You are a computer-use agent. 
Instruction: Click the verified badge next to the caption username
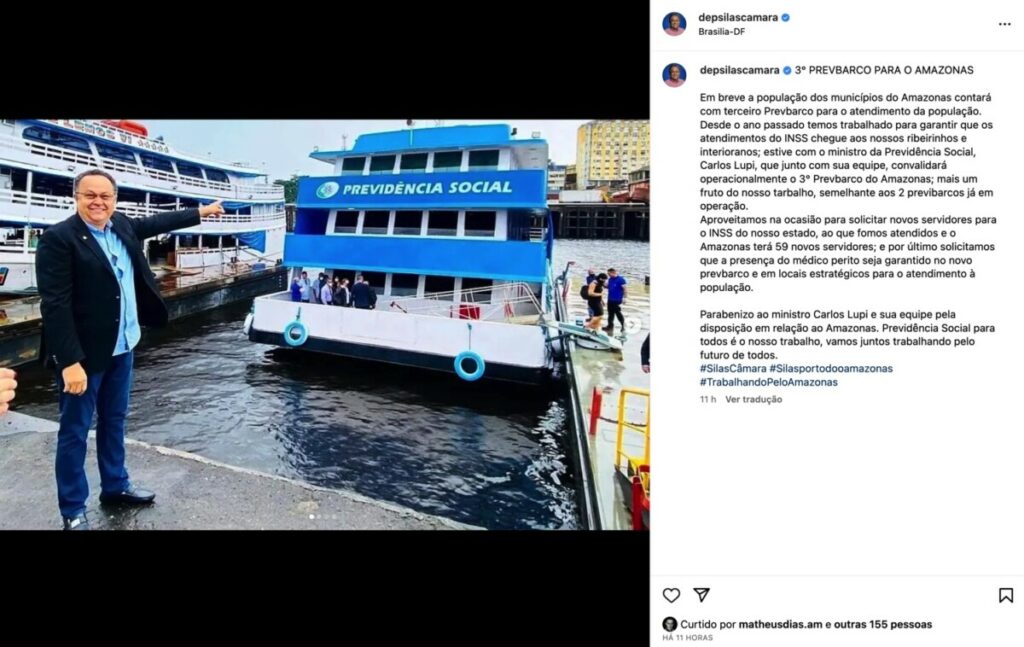[x=787, y=70]
